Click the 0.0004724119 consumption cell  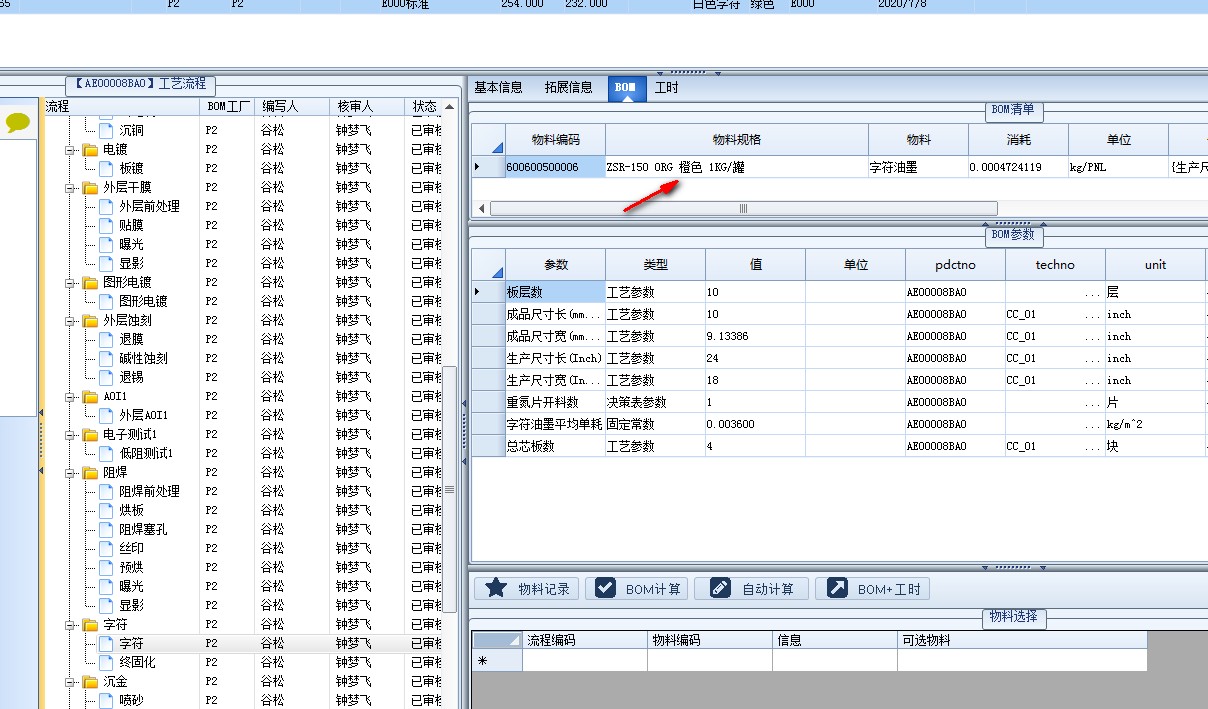[1017, 167]
